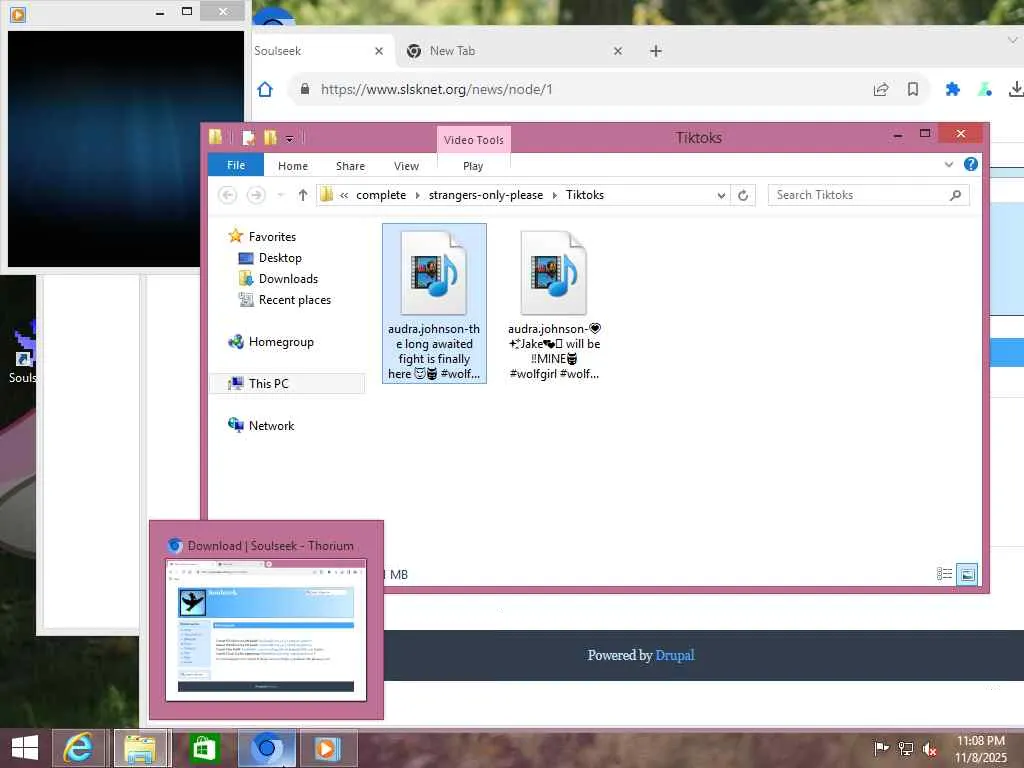Screen dimensions: 1024x768
Task: Open the View ribbon tab
Action: tap(406, 166)
